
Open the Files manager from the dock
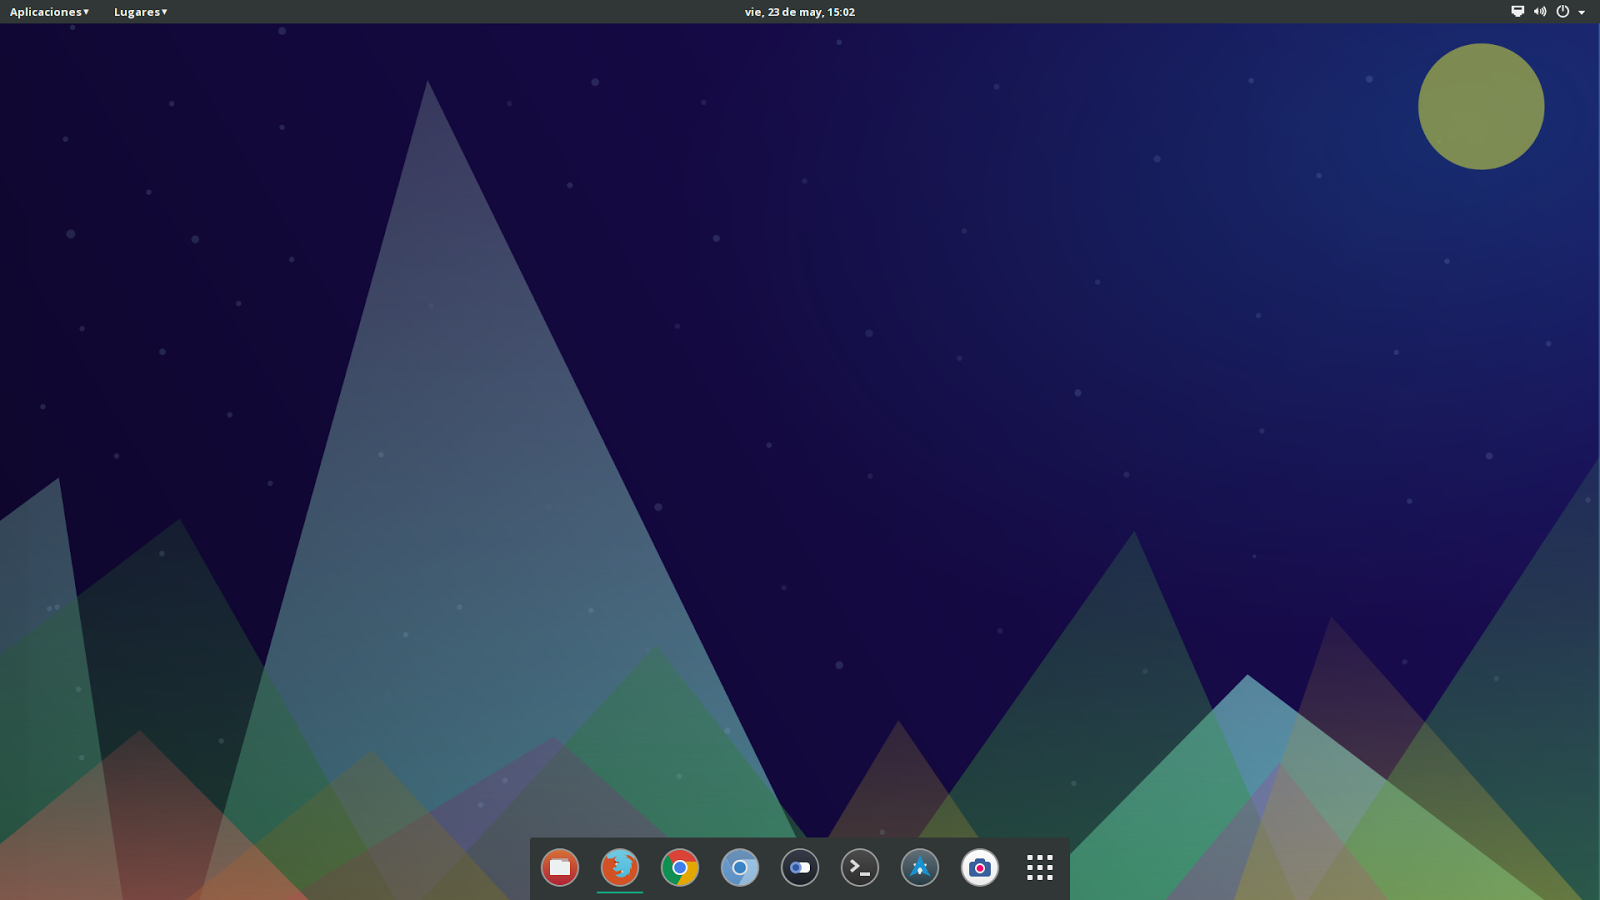click(x=560, y=868)
